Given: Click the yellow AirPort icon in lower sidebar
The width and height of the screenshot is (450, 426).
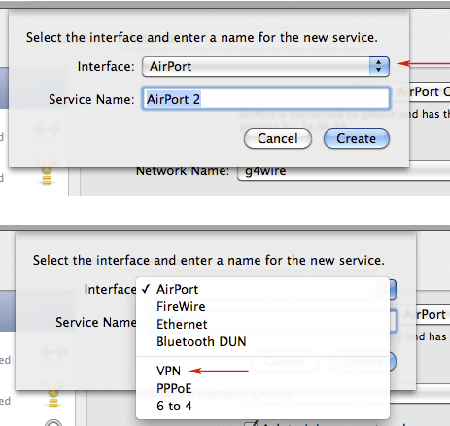Looking at the screenshot, I should (53, 394).
